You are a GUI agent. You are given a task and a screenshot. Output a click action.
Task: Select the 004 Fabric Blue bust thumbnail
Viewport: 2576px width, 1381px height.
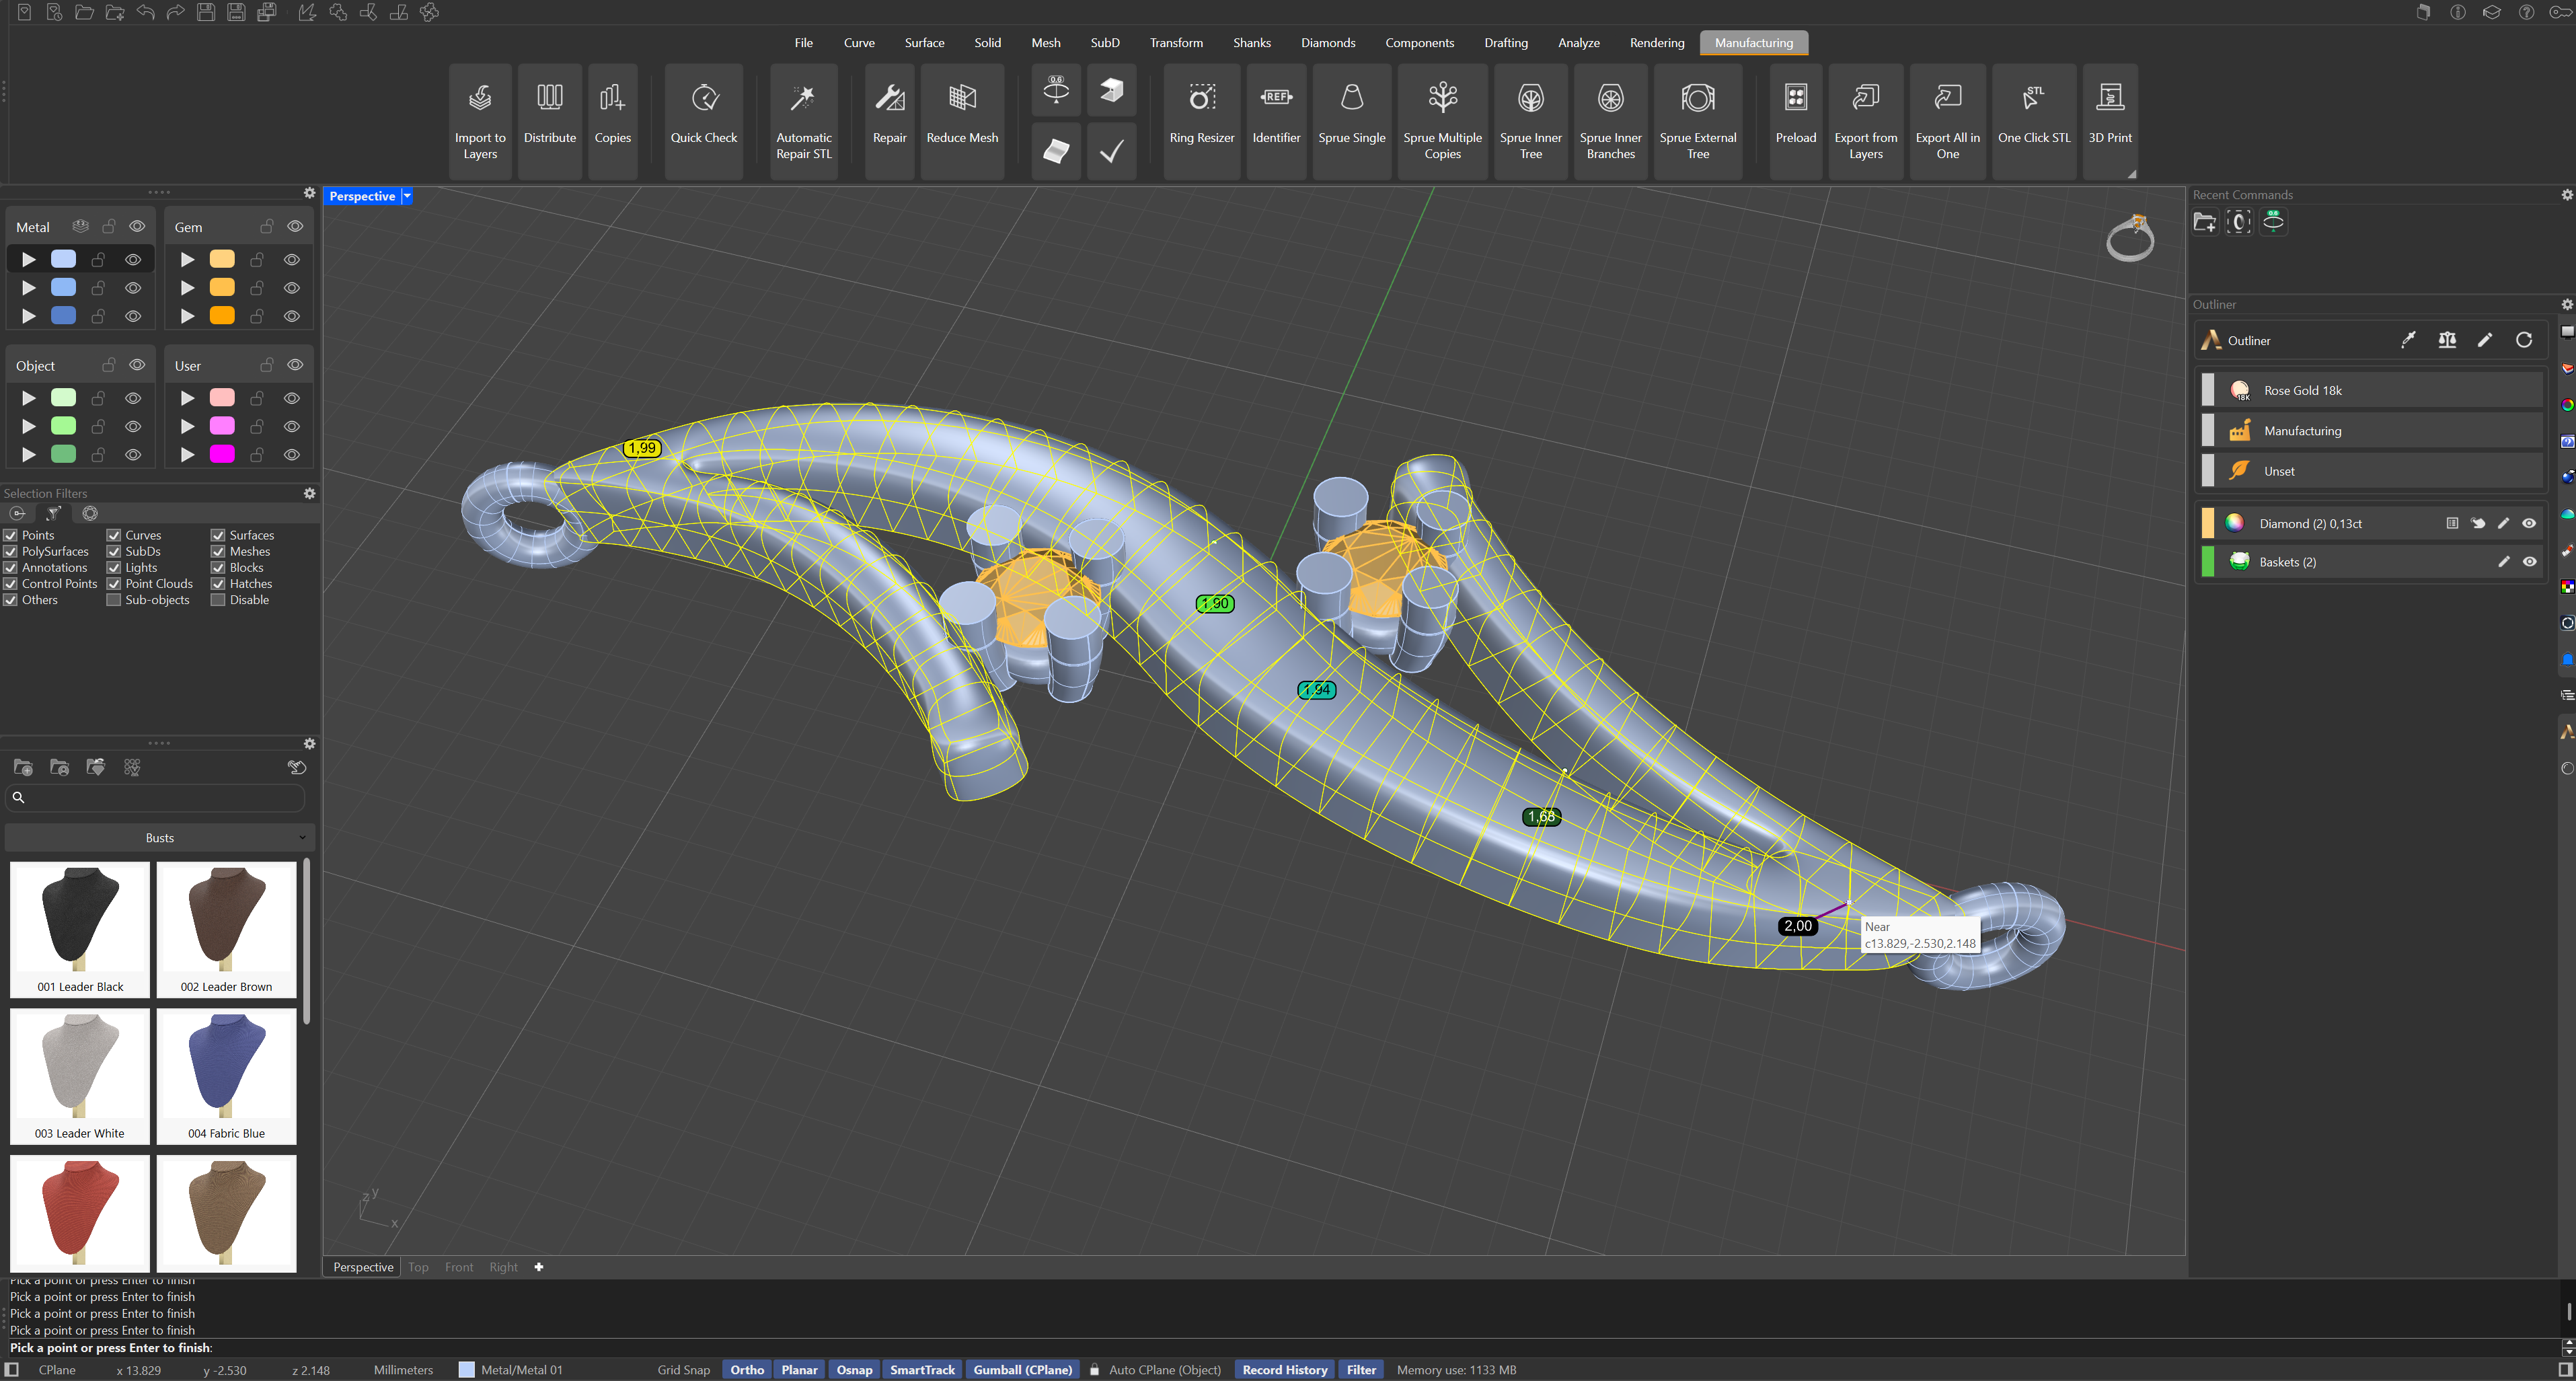[x=226, y=1076]
